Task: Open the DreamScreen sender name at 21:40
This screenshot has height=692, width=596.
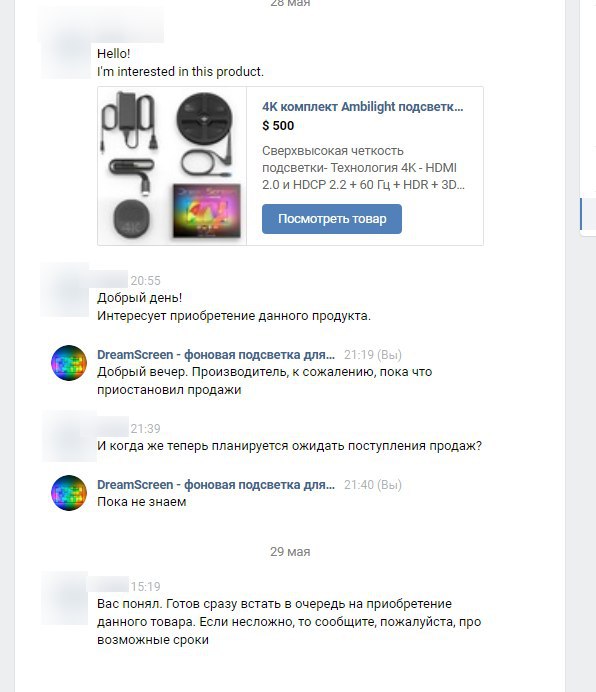Action: [216, 485]
